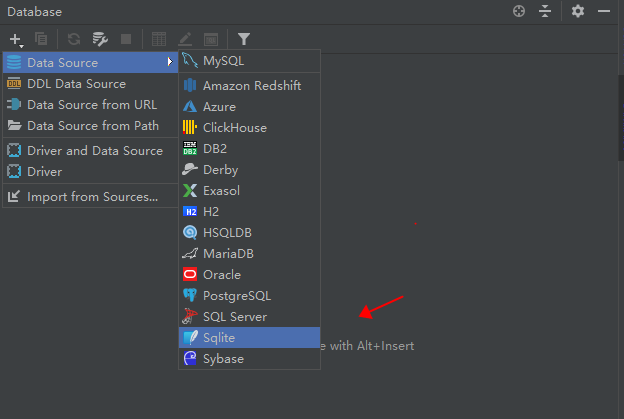Select Sqlite in the data source list
The height and width of the screenshot is (419, 624).
tap(219, 338)
